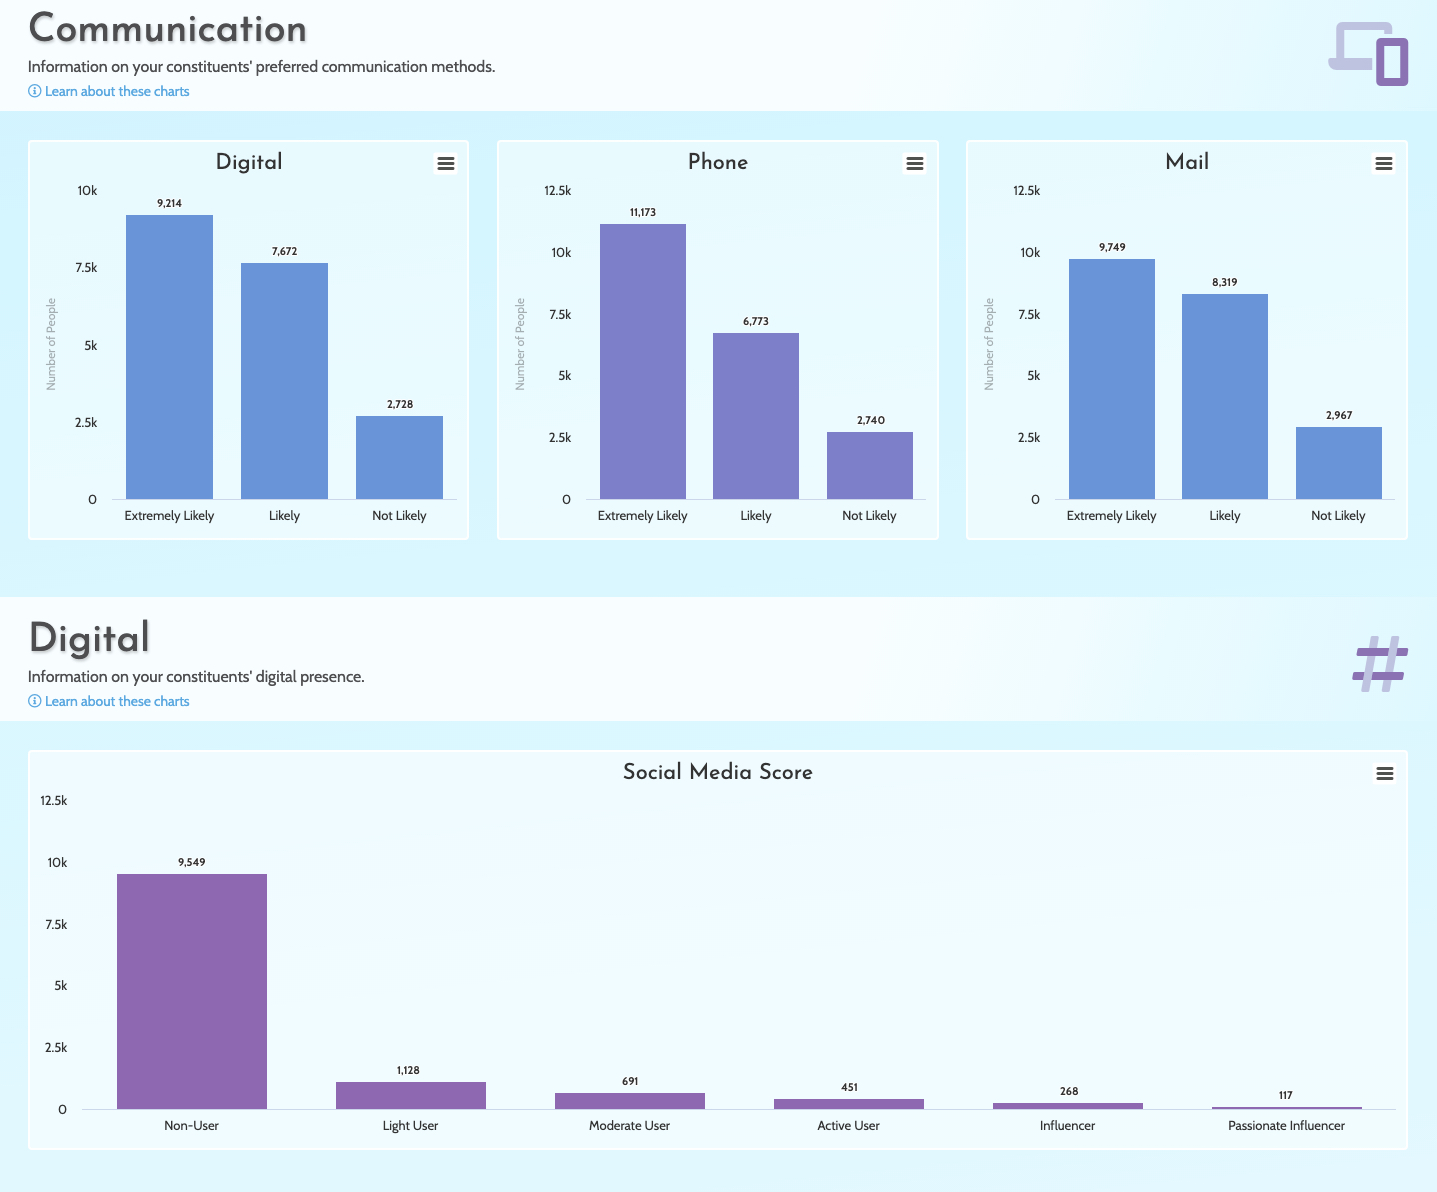Click the screens icon beside Communication header
Image resolution: width=1437 pixels, height=1192 pixels.
tap(1369, 55)
